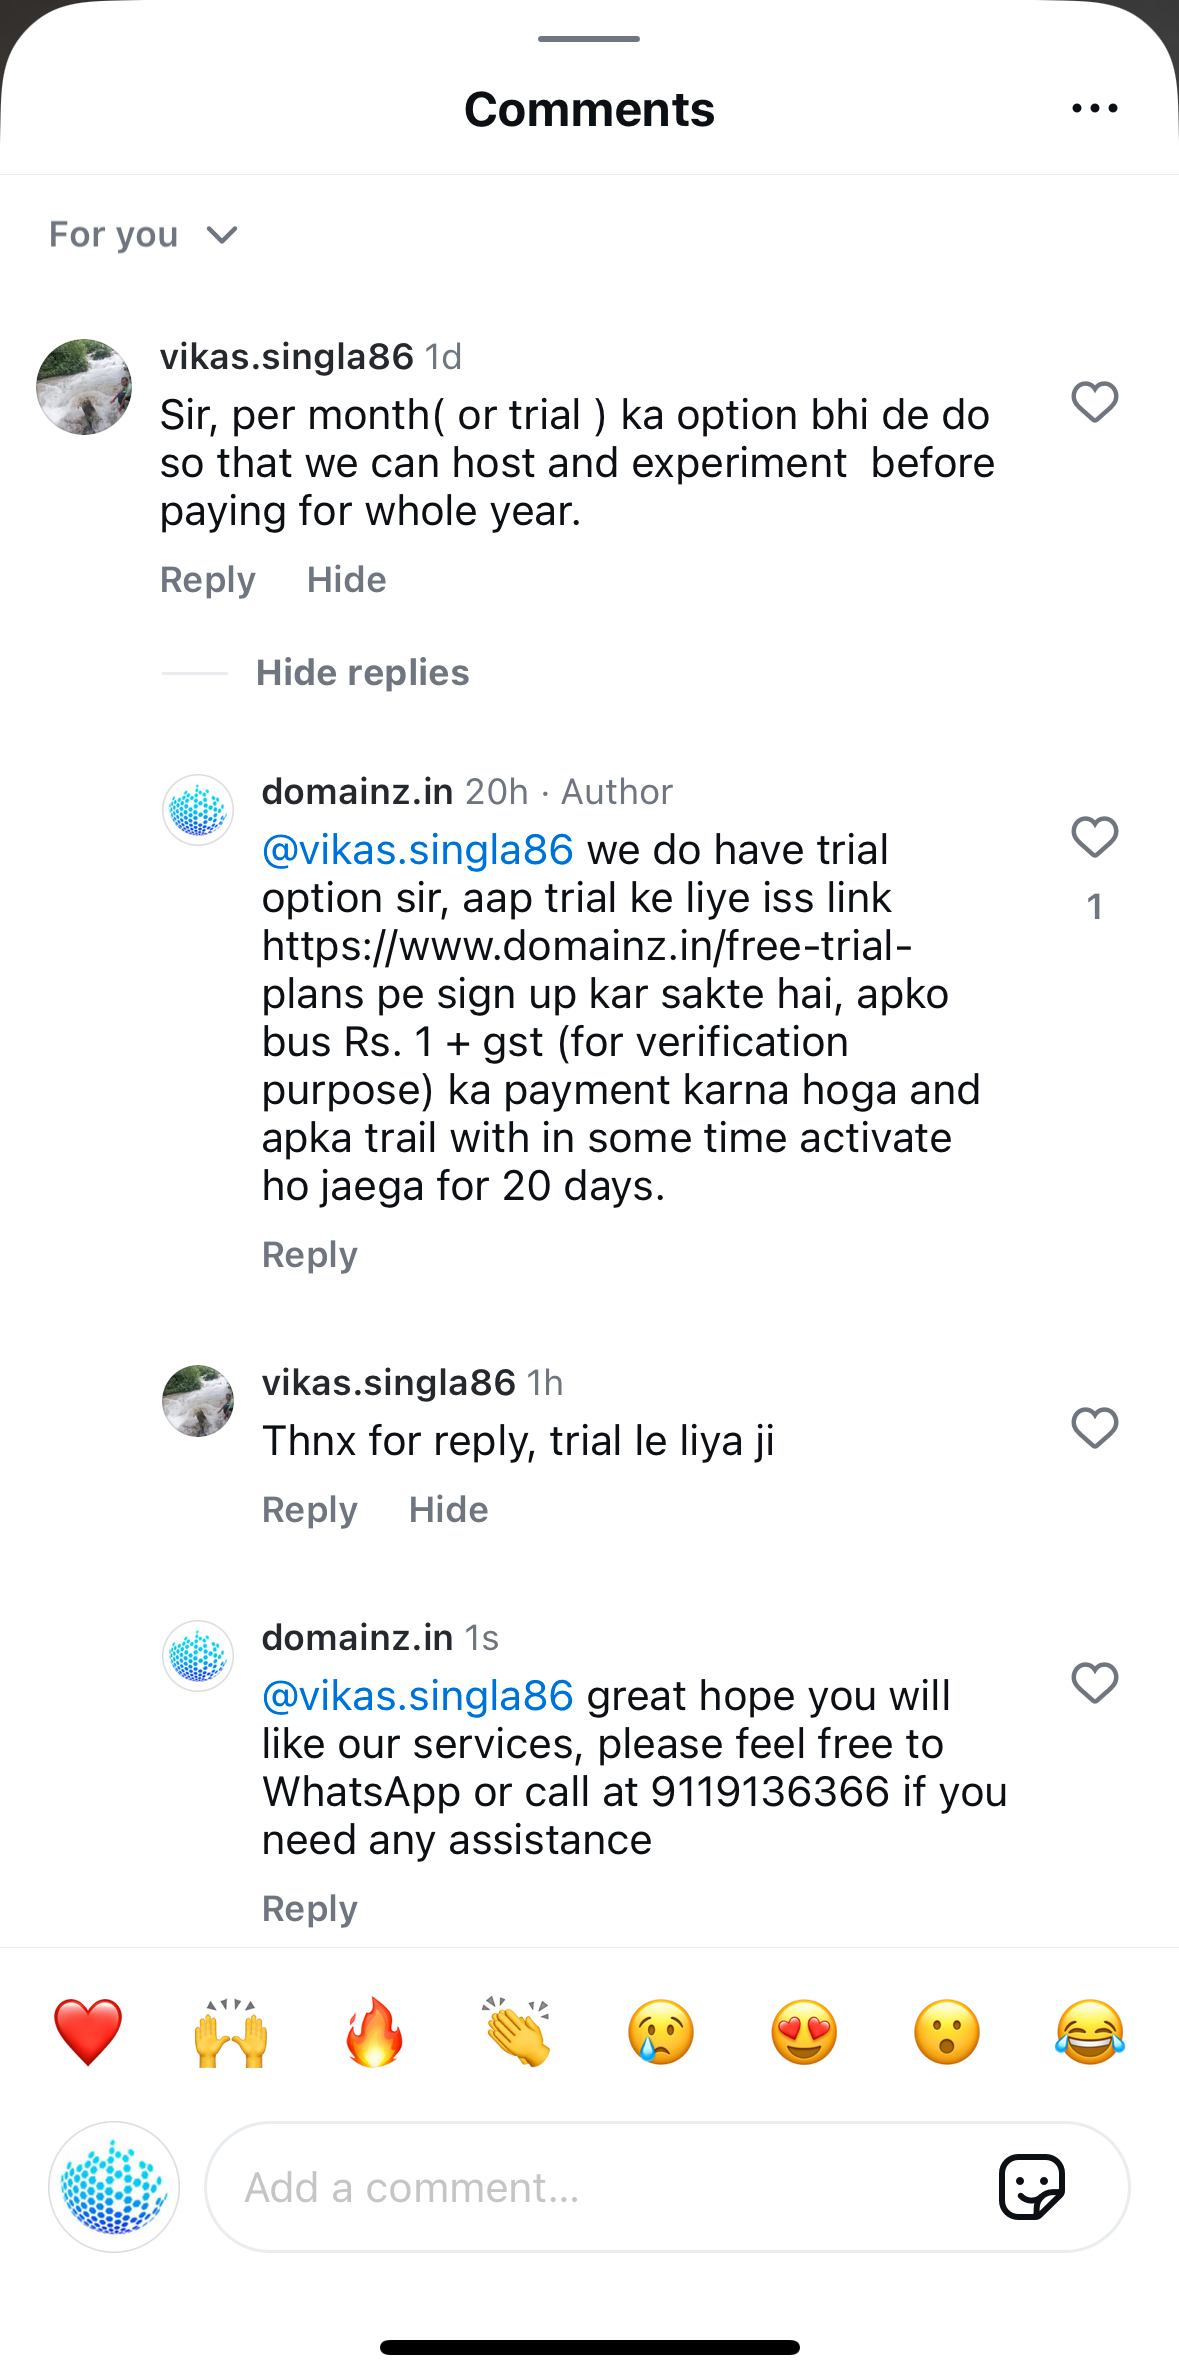Like vikas.singla86's top comment about trial option
Screen dimensions: 1179x2379
(1094, 402)
